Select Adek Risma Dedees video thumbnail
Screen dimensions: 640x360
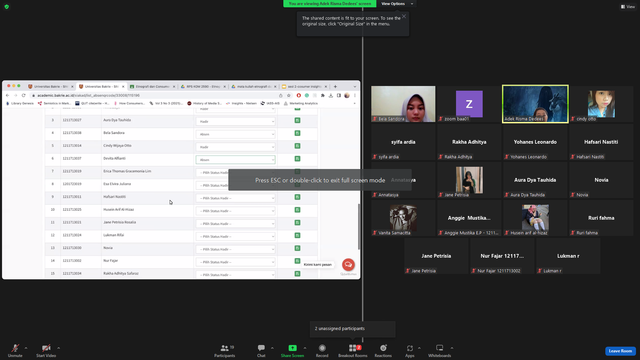pos(535,104)
